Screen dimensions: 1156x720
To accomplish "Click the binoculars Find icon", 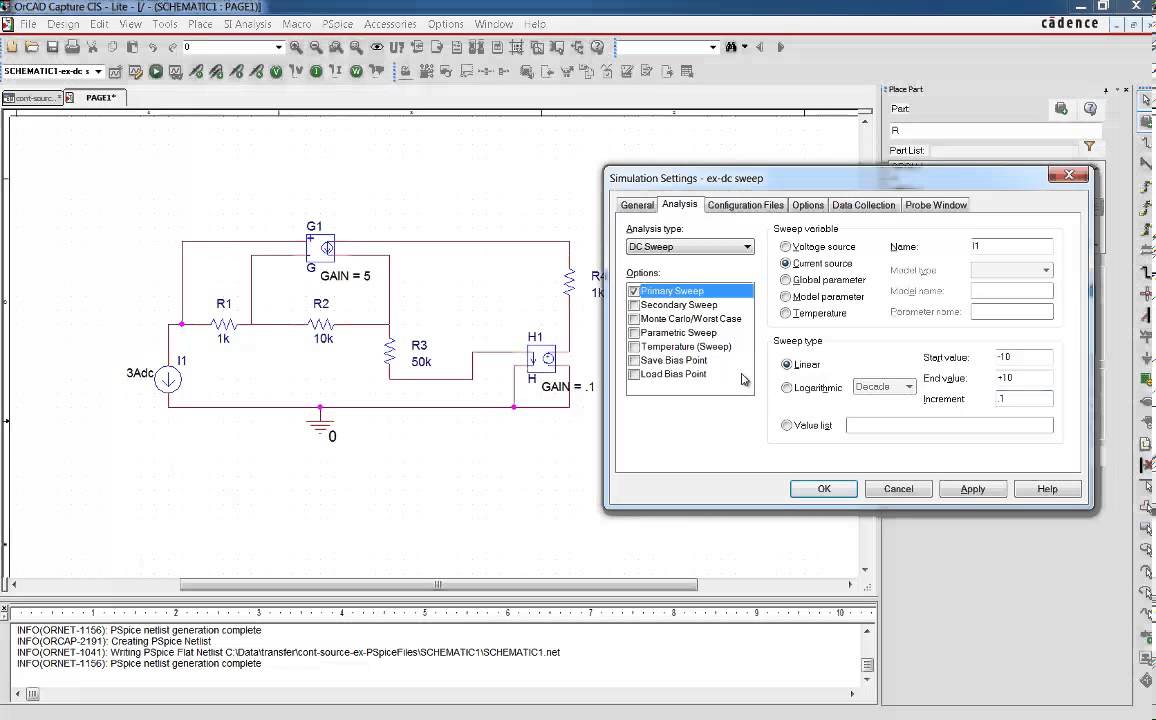I will click(x=731, y=47).
